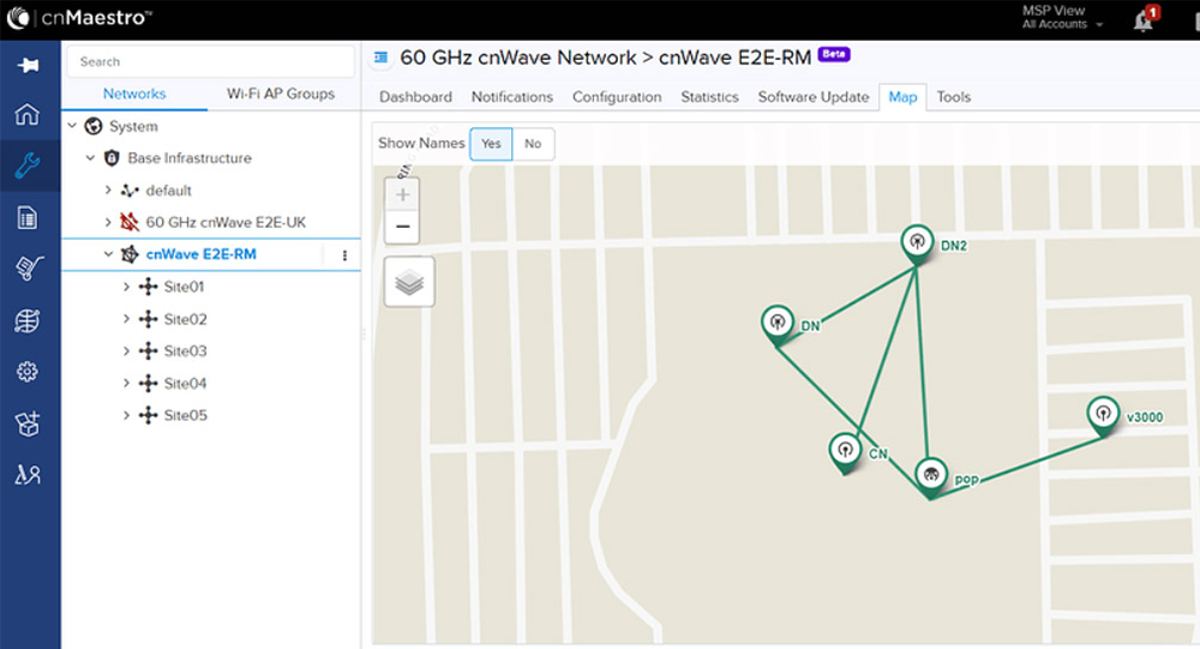The height and width of the screenshot is (649, 1200).
Task: Select the DN2 node marker on map
Action: pyautogui.click(x=916, y=244)
